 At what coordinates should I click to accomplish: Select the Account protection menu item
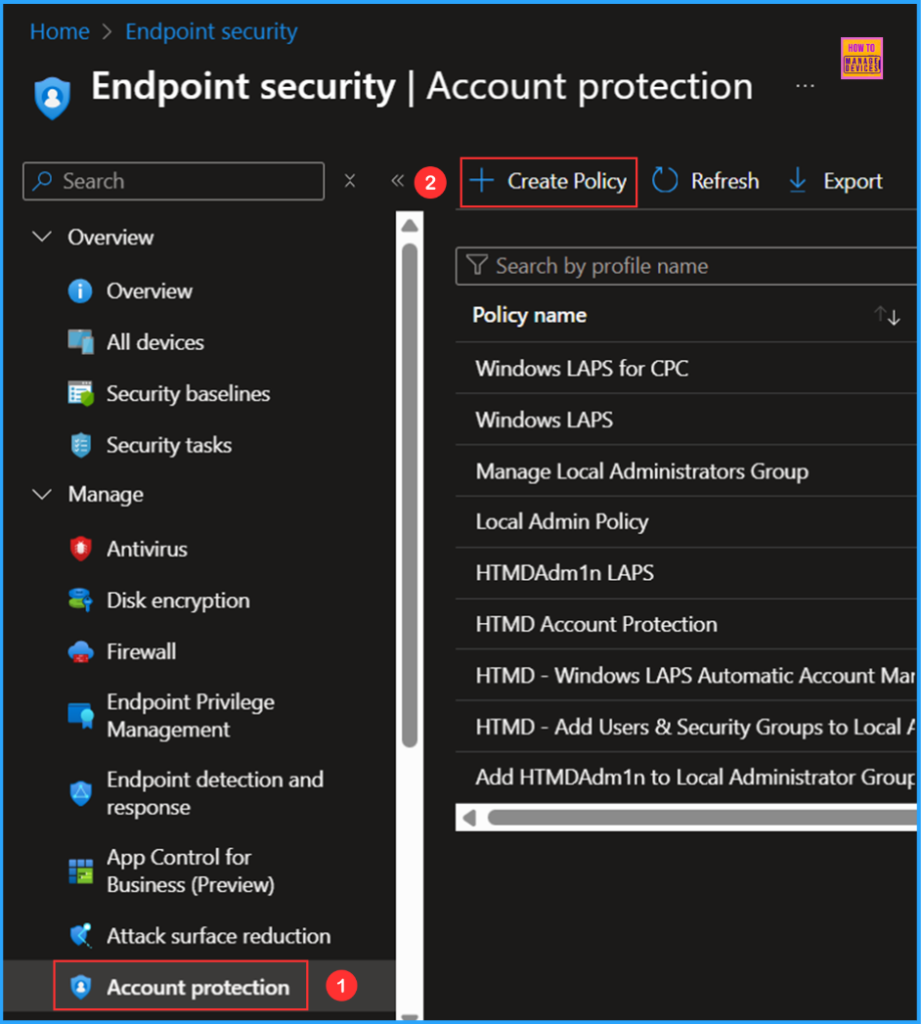click(198, 987)
